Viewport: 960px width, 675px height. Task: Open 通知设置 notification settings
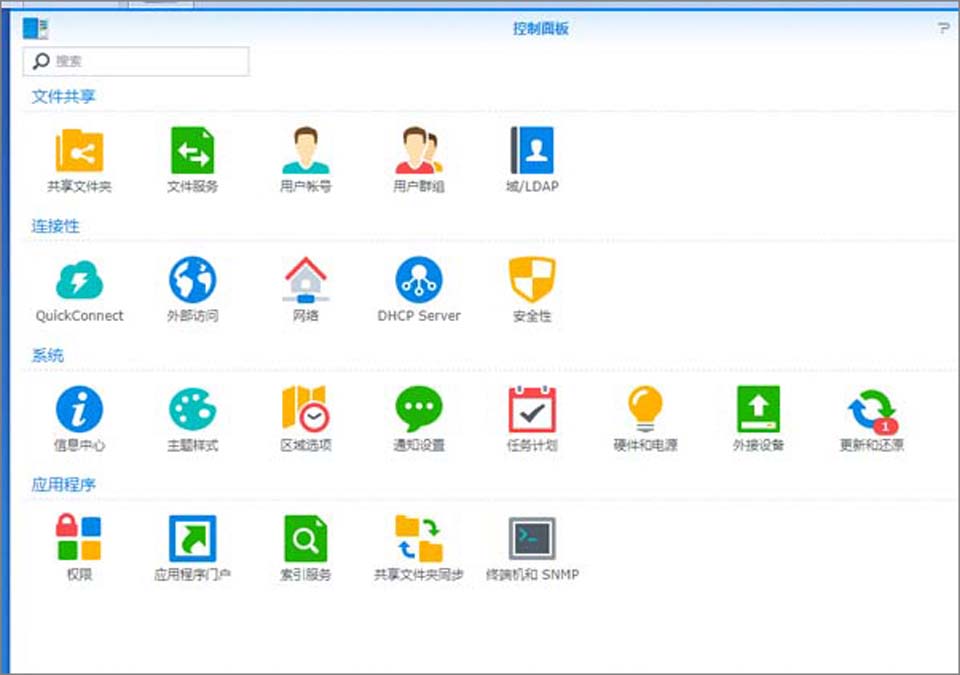418,409
